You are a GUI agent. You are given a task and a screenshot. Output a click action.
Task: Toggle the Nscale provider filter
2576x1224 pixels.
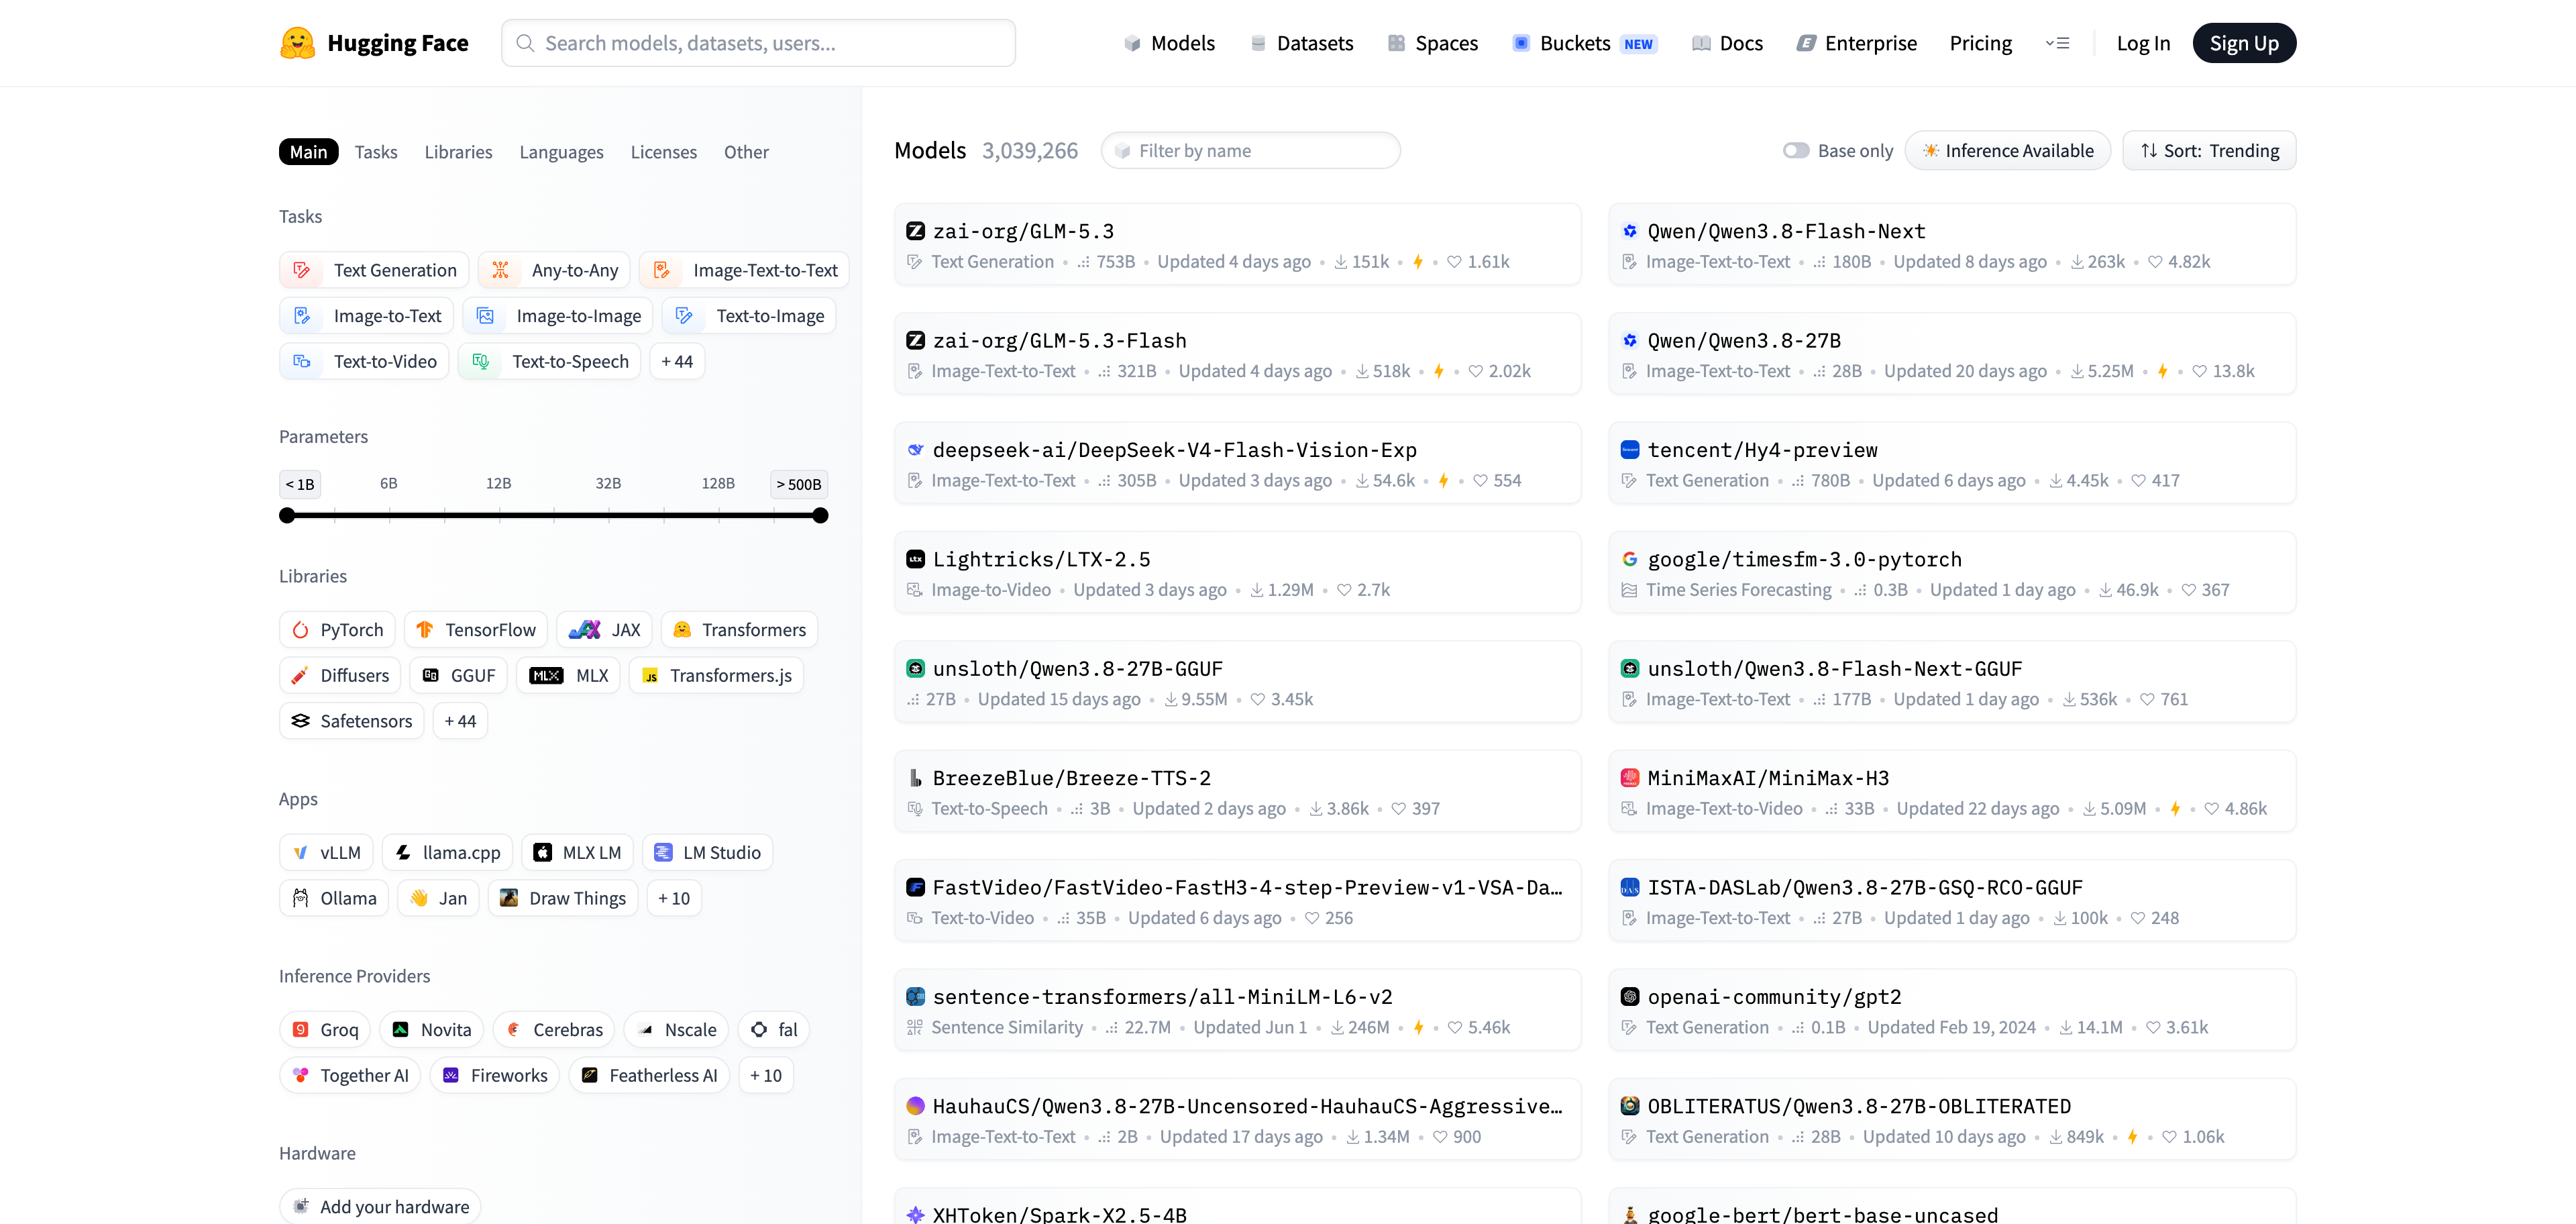point(676,1030)
